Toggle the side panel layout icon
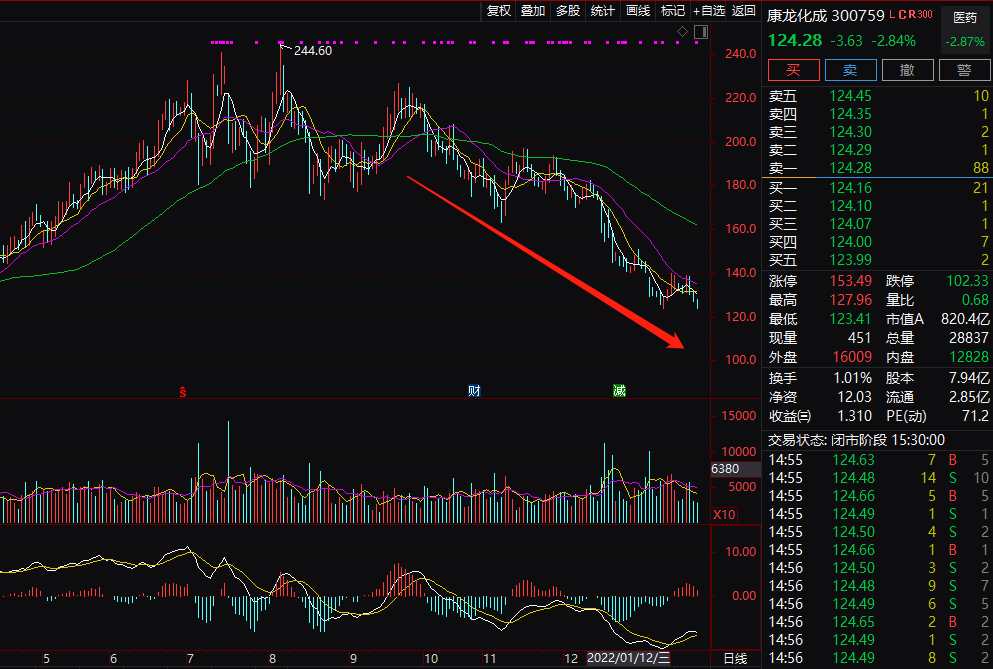The height and width of the screenshot is (669, 993). [699, 33]
